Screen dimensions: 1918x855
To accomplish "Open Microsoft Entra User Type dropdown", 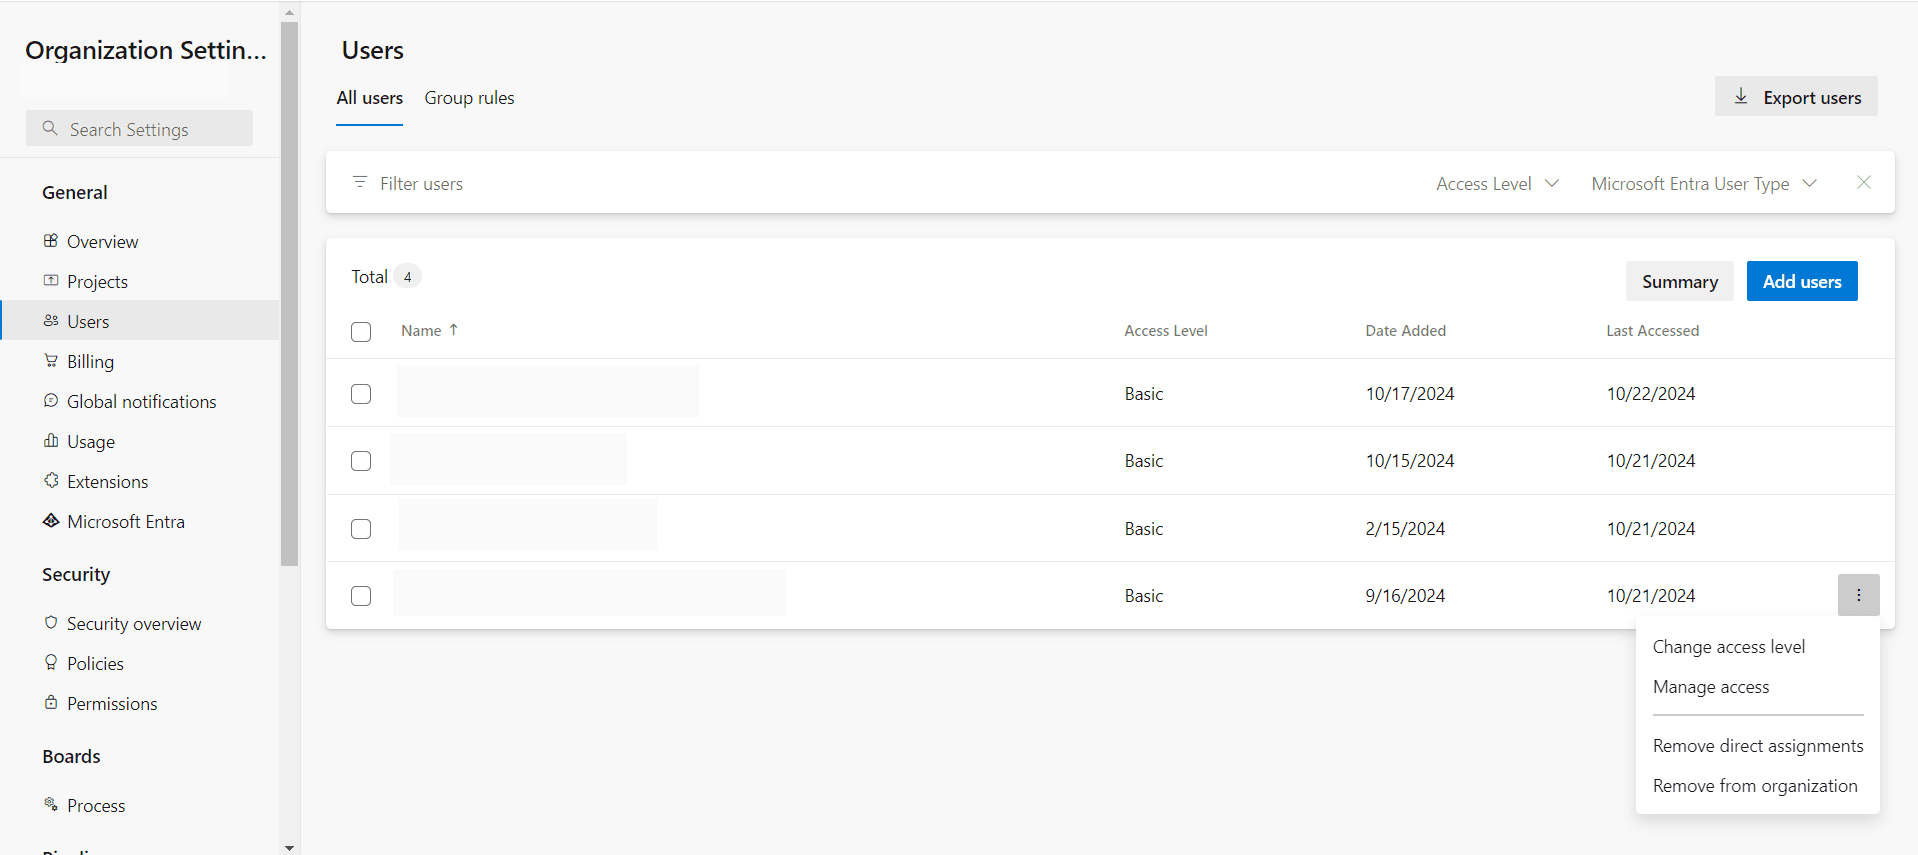I will (x=1703, y=184).
